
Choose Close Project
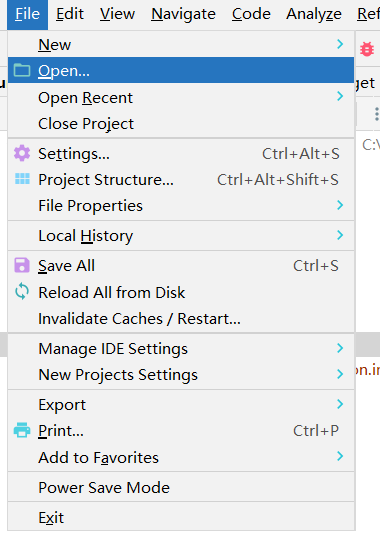tap(181, 123)
